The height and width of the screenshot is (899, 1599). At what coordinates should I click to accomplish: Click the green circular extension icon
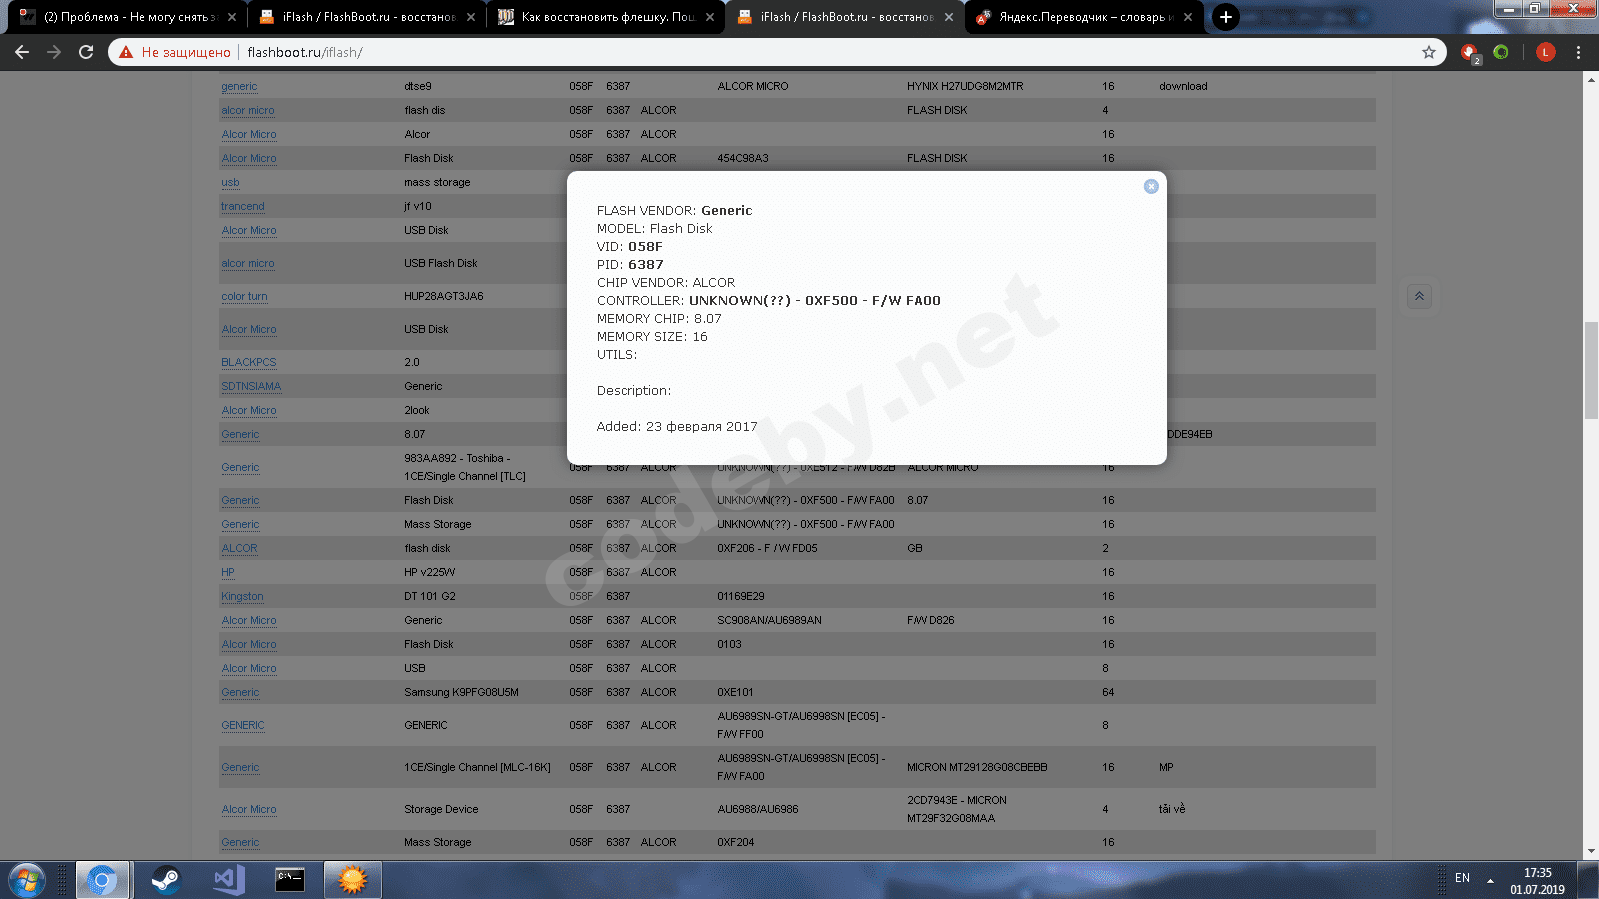click(x=1501, y=52)
